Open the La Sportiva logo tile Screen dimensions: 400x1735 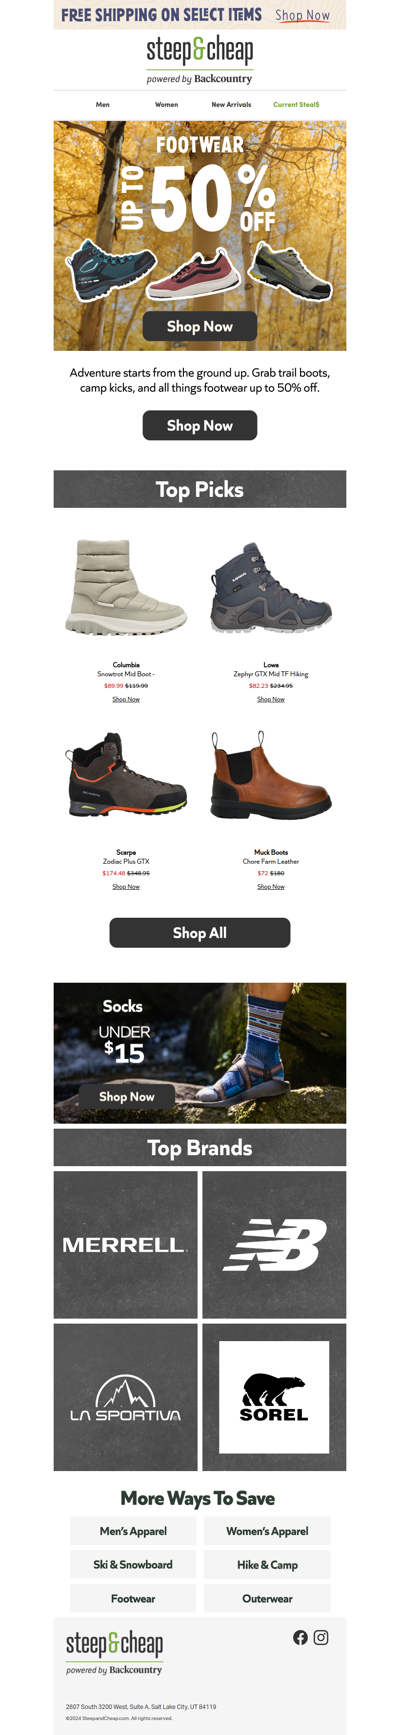click(x=125, y=1397)
